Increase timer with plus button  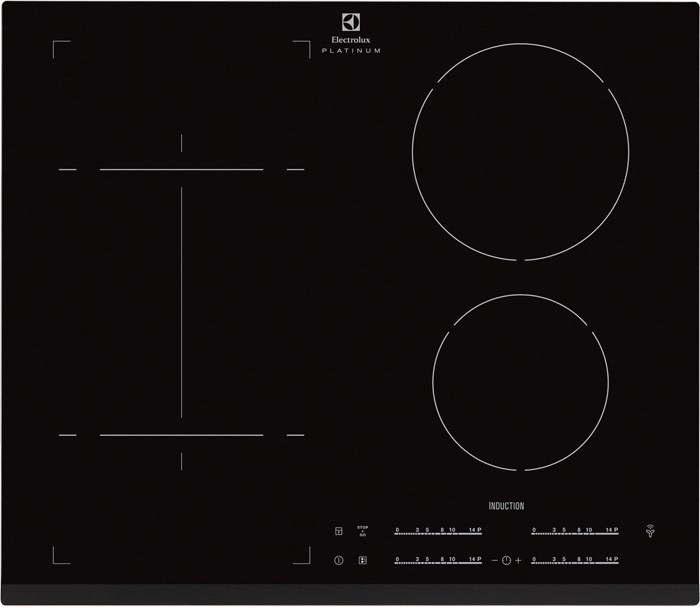point(519,560)
